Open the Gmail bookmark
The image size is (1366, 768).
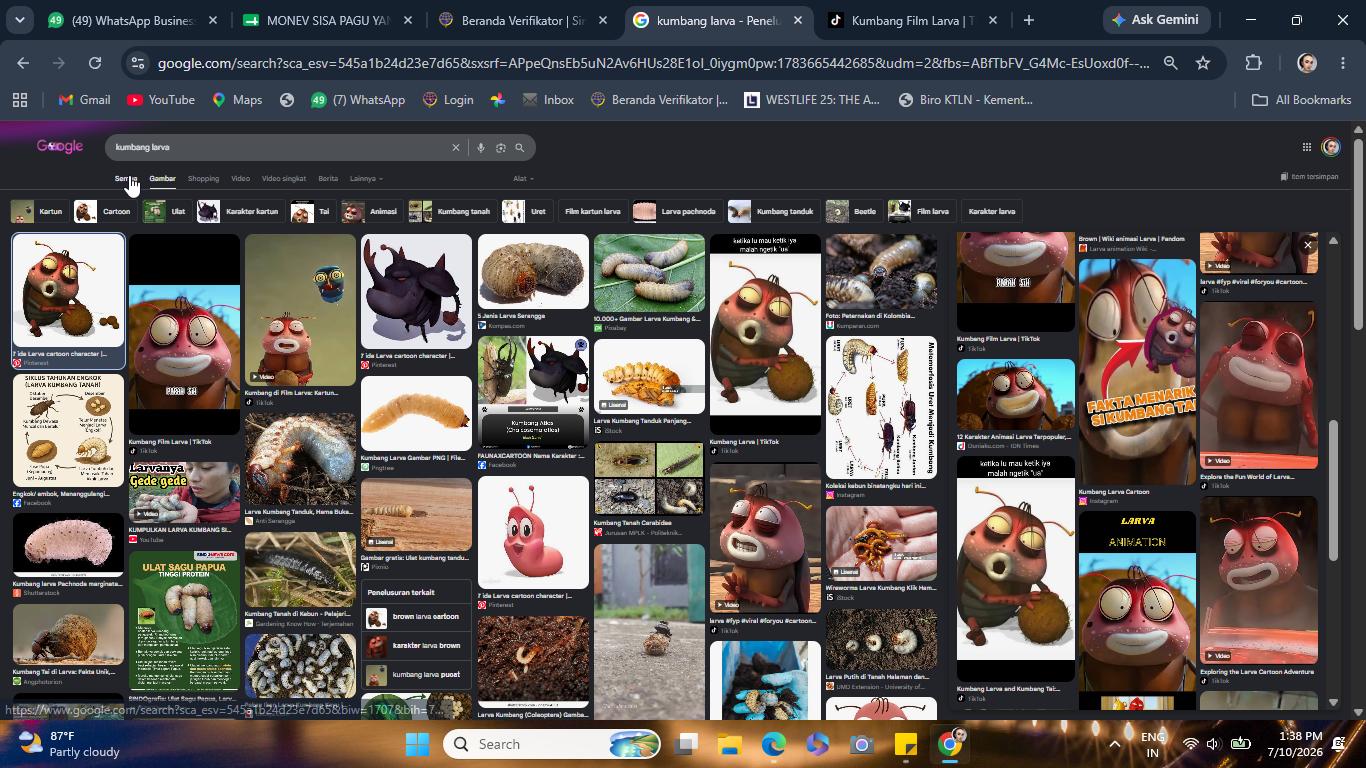point(84,100)
